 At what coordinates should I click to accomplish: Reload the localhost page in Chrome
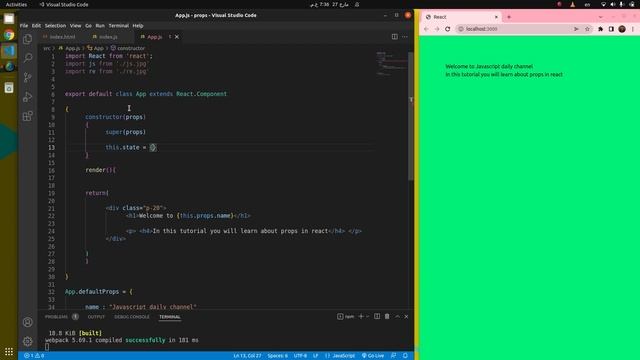tap(448, 29)
